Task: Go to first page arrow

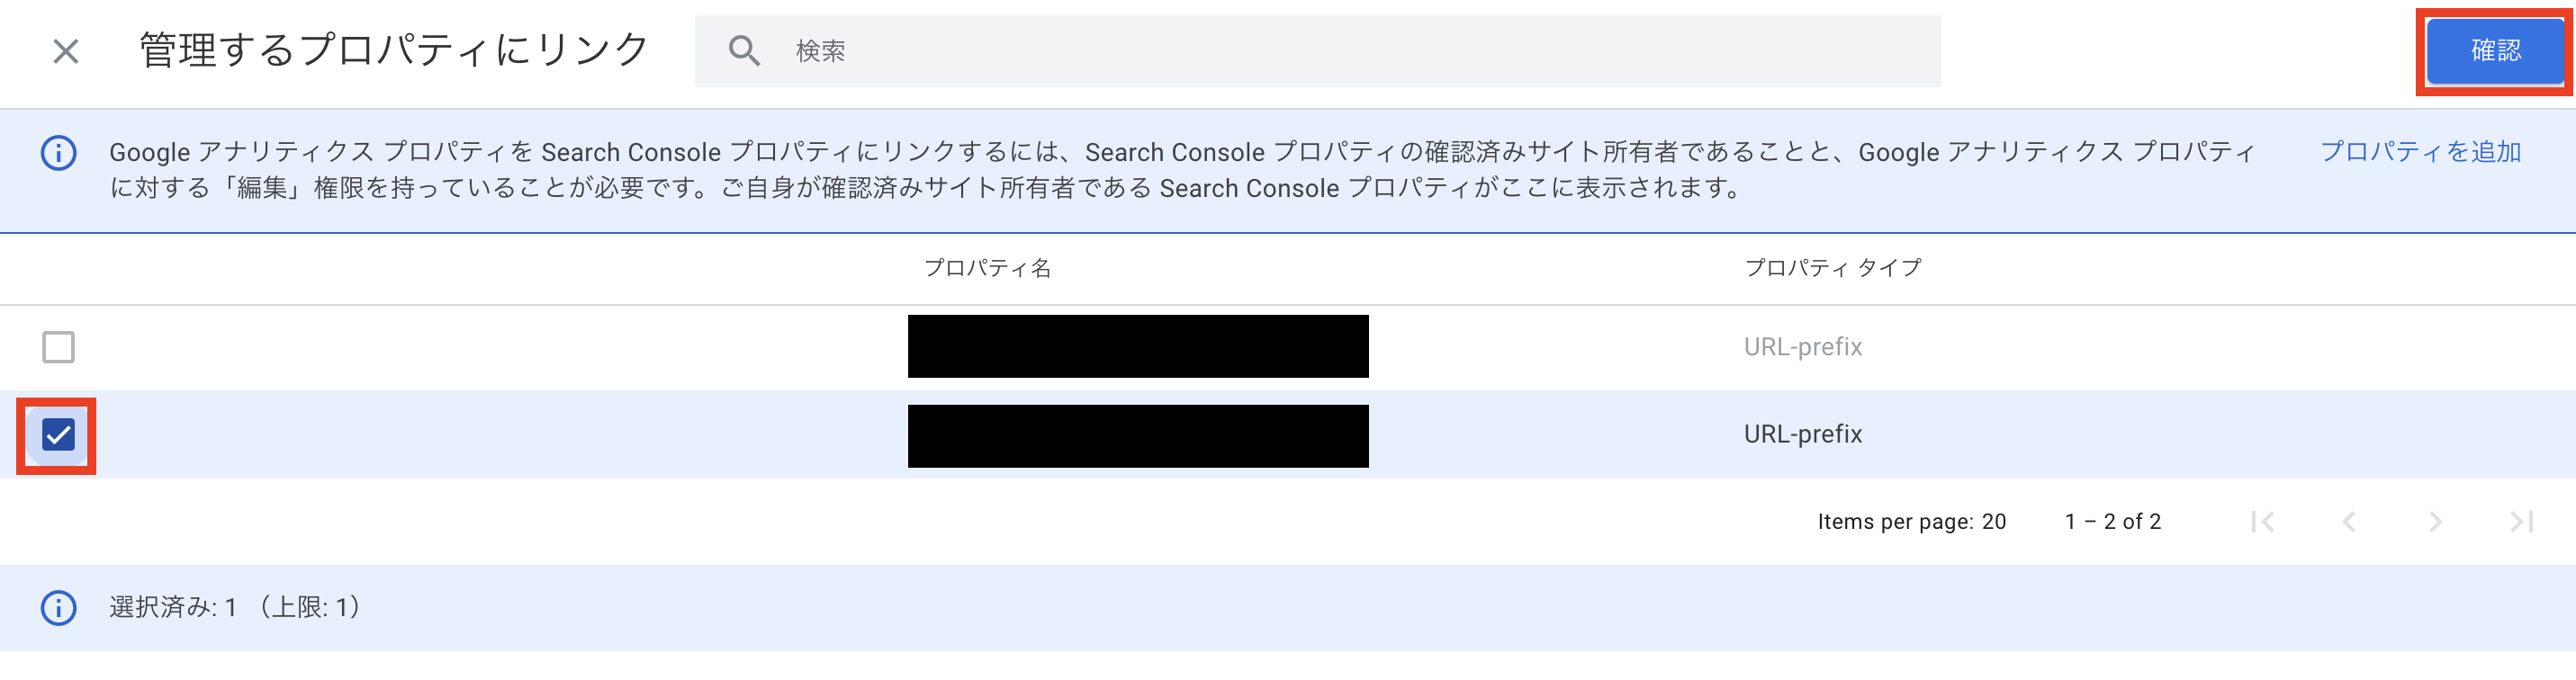Action: 2263,522
